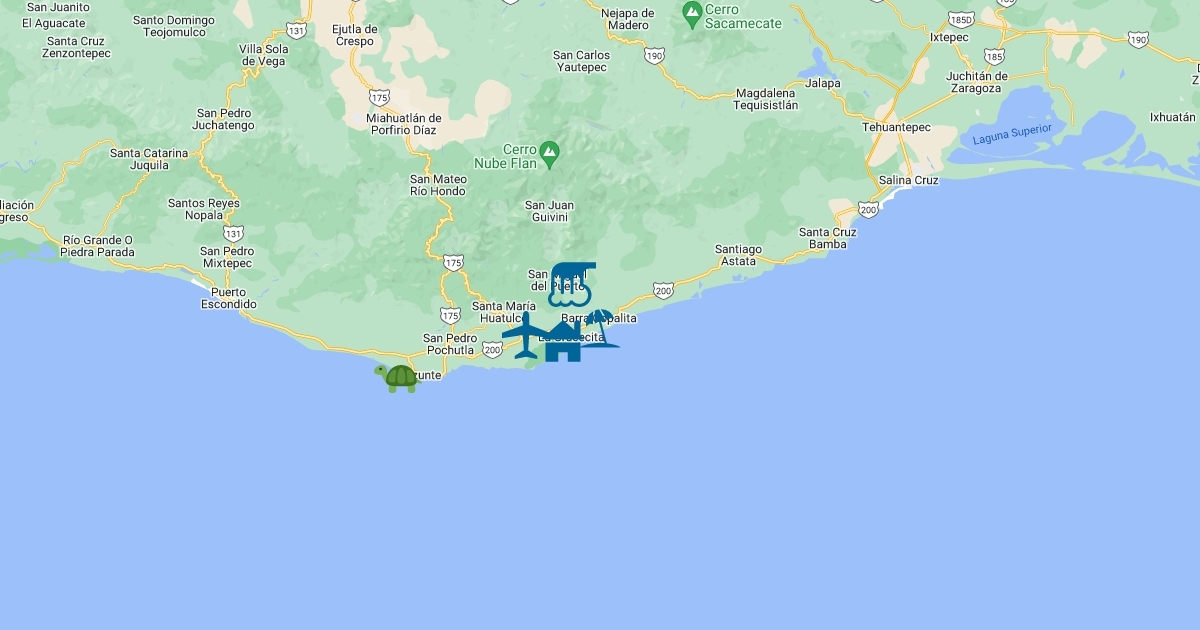Click the beach umbrella marker at Barra Copalita
Screen dimensions: 1200x630
pos(598,328)
